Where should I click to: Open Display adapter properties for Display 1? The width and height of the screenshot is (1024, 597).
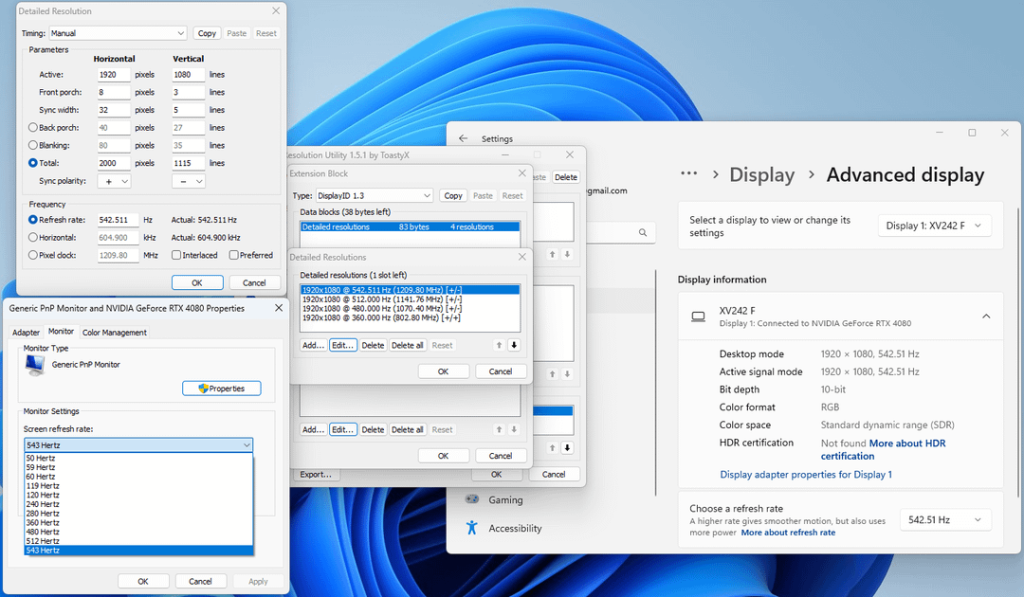(805, 474)
